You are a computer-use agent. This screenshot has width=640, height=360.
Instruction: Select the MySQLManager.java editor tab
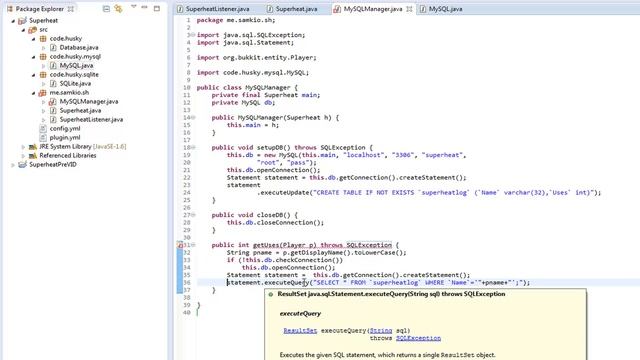pos(373,9)
